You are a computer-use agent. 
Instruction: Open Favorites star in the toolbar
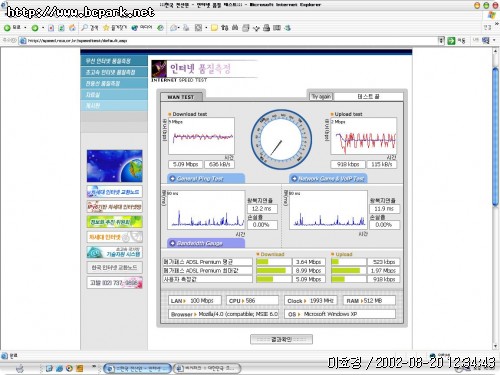(106, 28)
